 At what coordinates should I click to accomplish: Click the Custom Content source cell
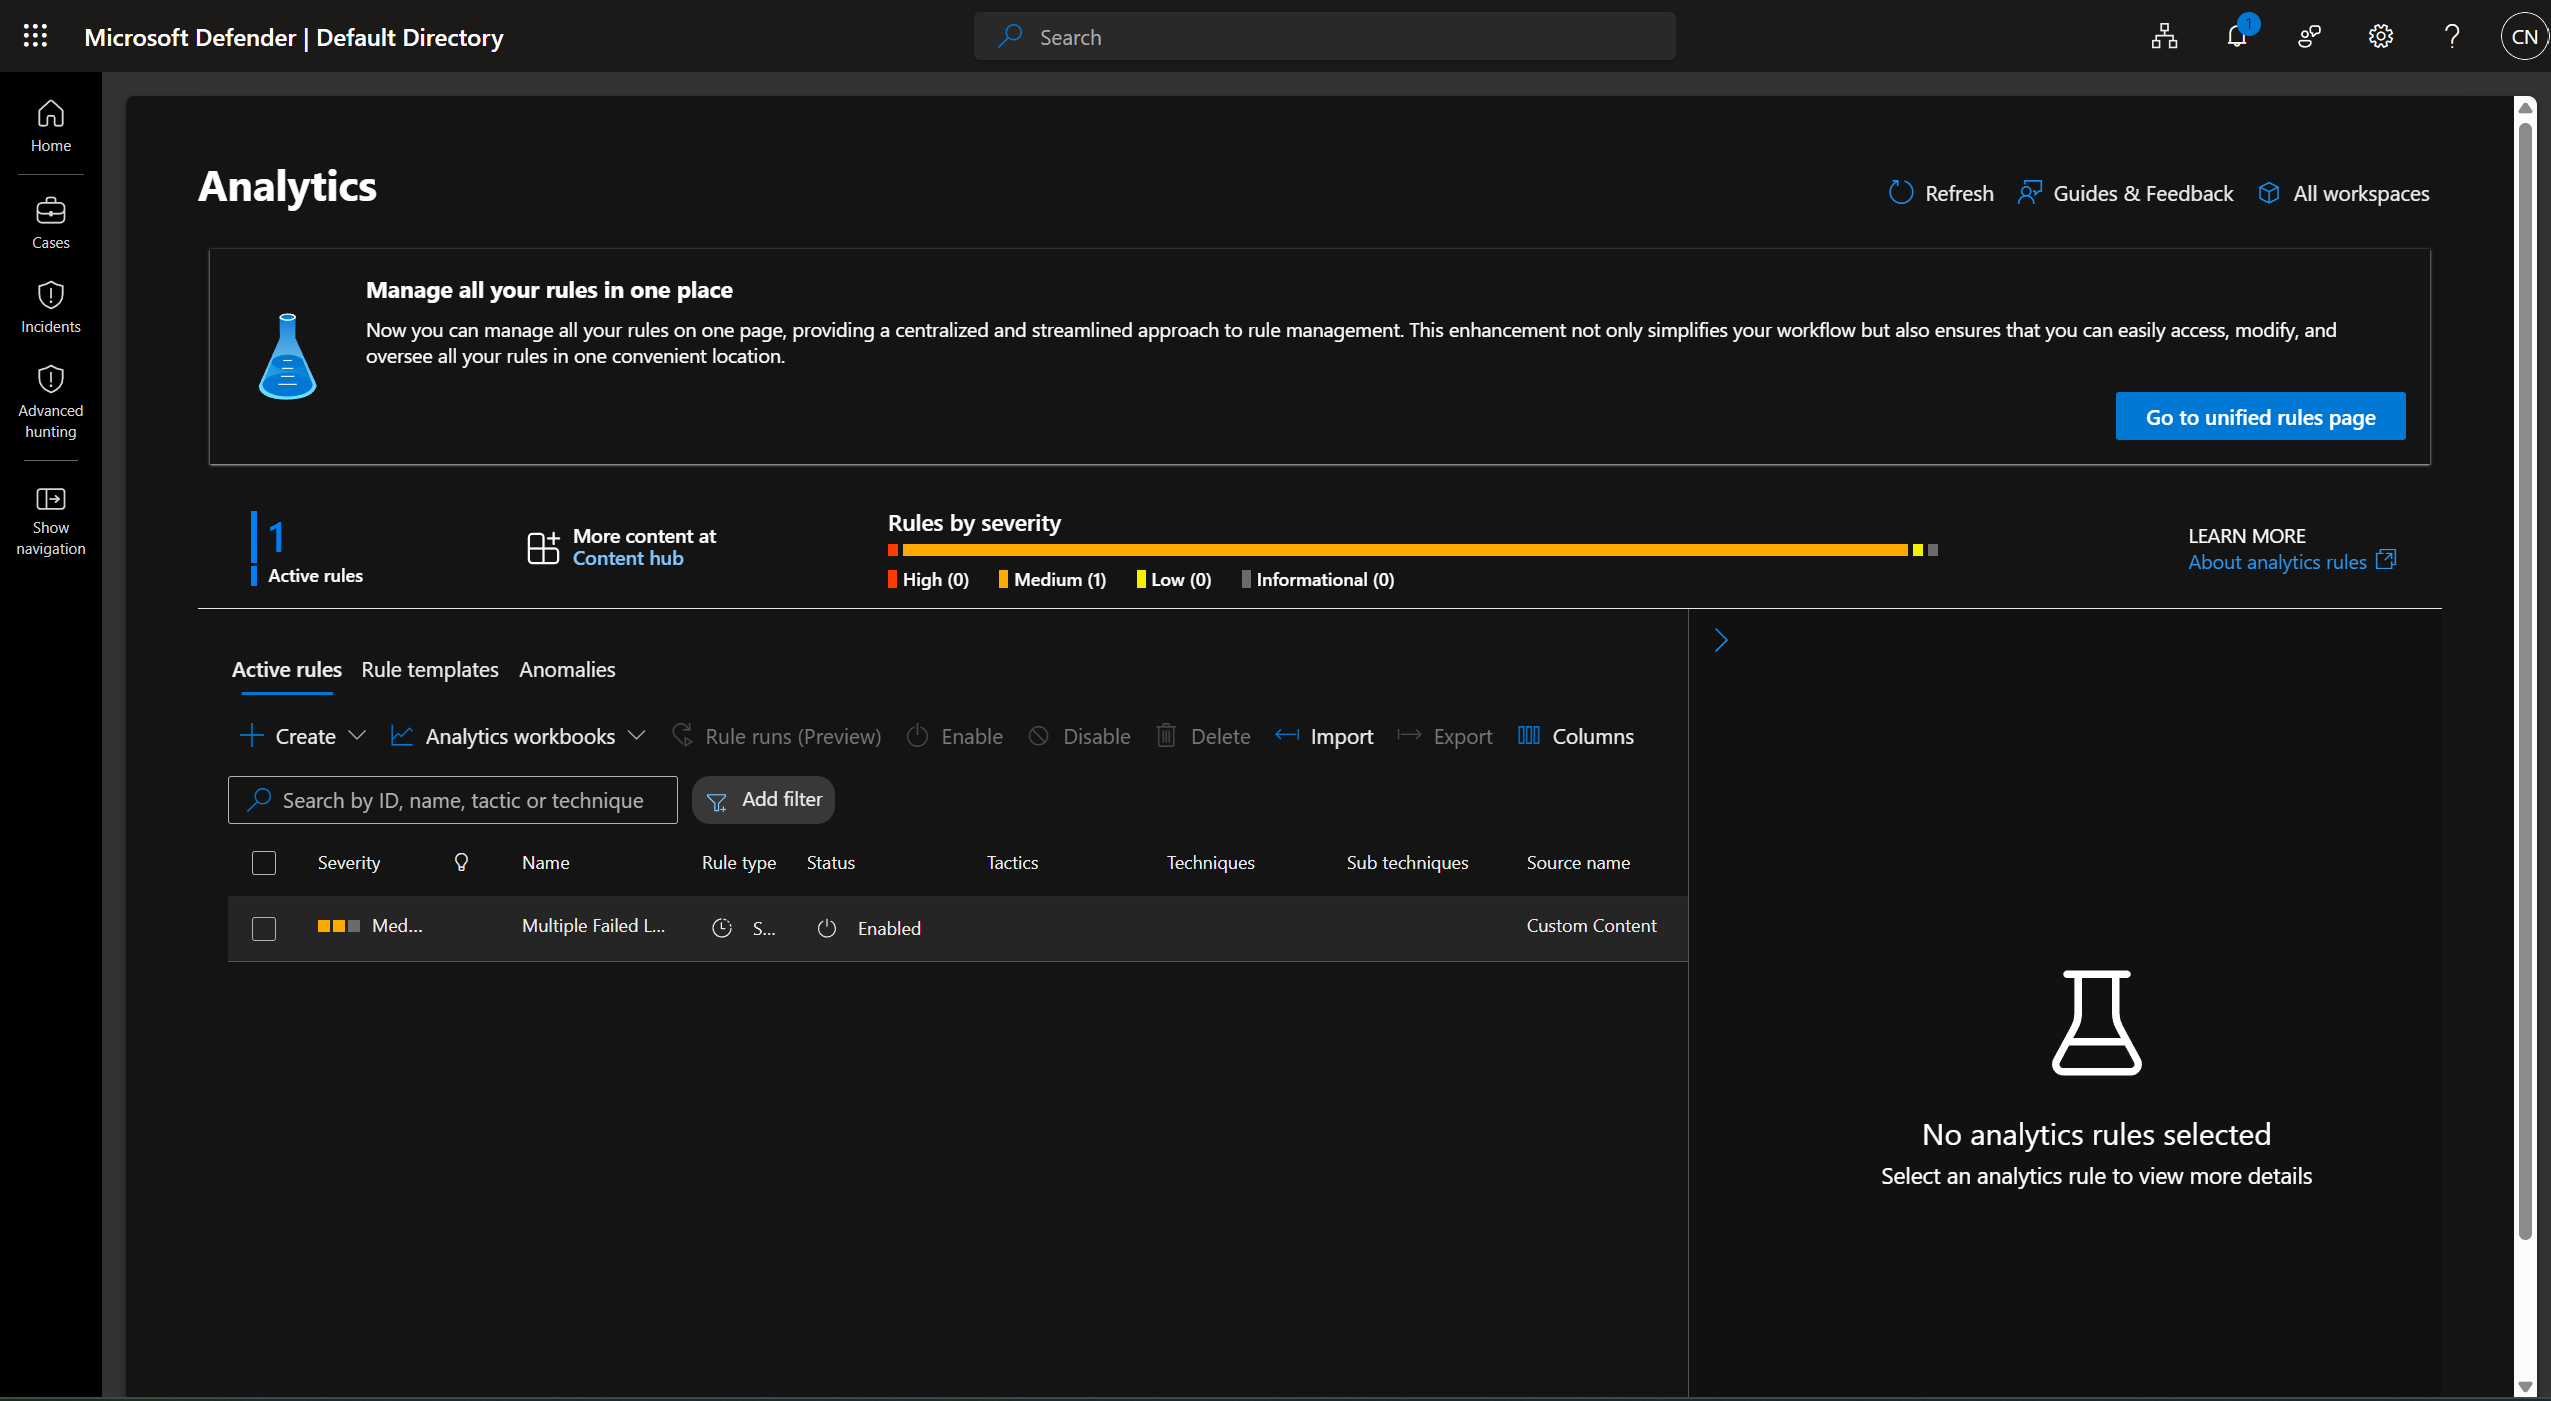click(1592, 926)
